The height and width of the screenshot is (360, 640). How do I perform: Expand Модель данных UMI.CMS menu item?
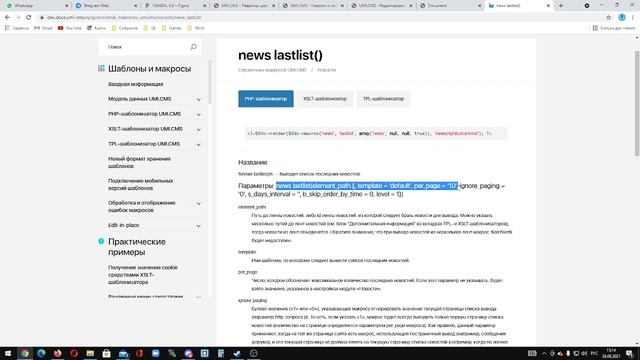pos(198,99)
